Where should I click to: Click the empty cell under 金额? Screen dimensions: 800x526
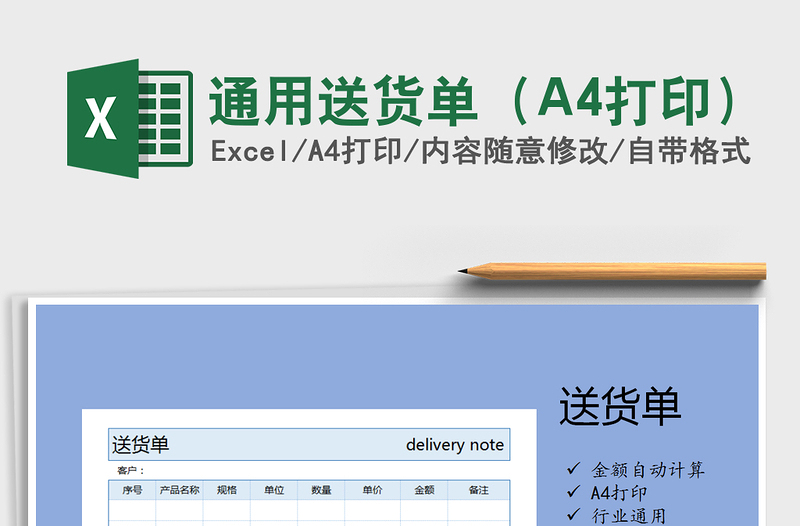(424, 510)
